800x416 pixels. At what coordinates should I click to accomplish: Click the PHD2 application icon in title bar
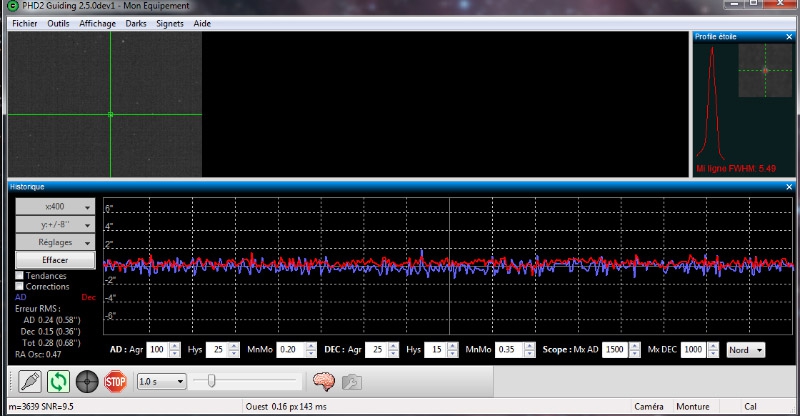(x=13, y=6)
